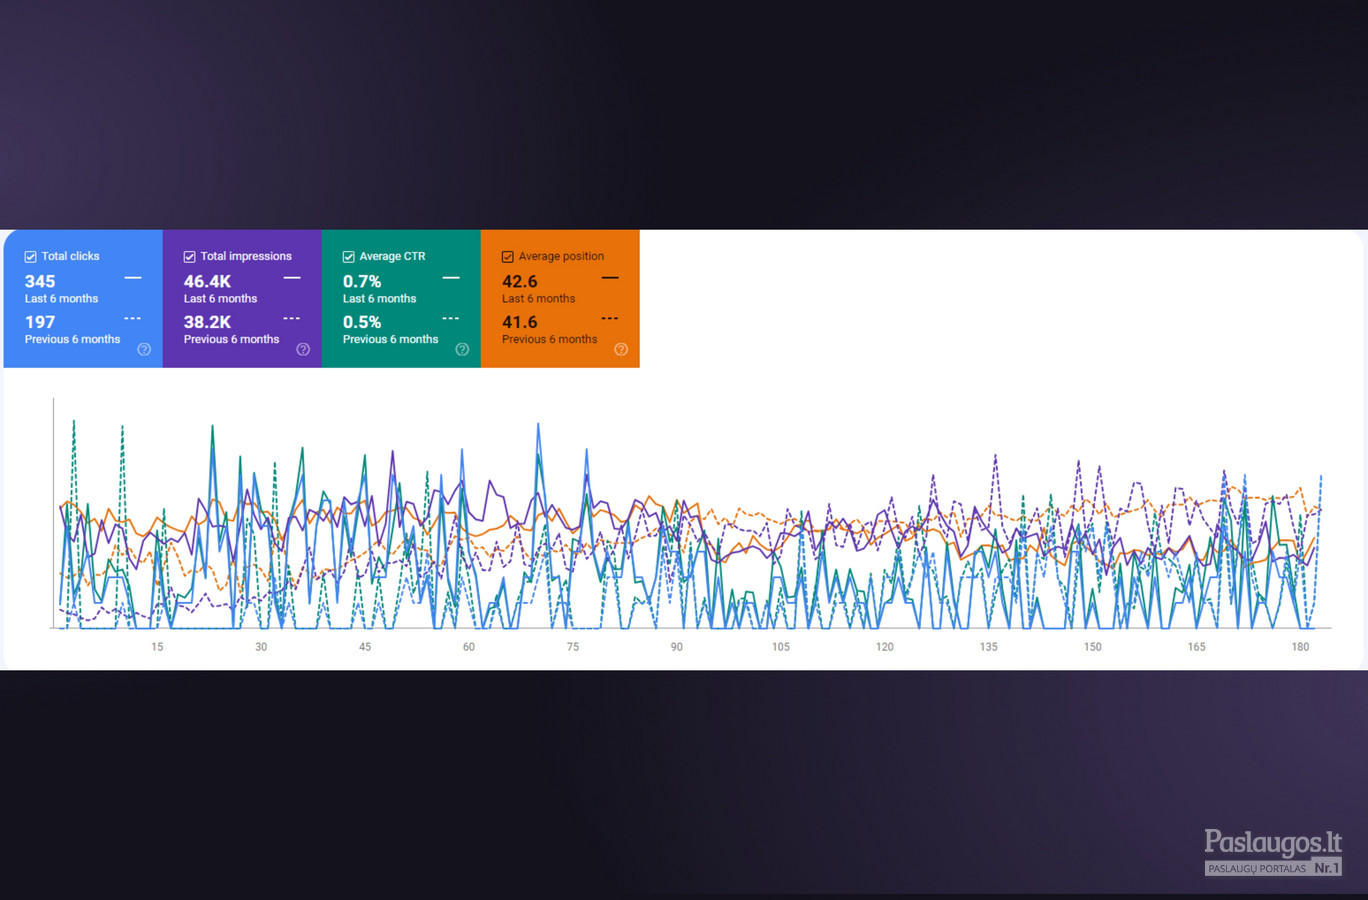Click the Total impressions label
The image size is (1368, 900).
(246, 256)
